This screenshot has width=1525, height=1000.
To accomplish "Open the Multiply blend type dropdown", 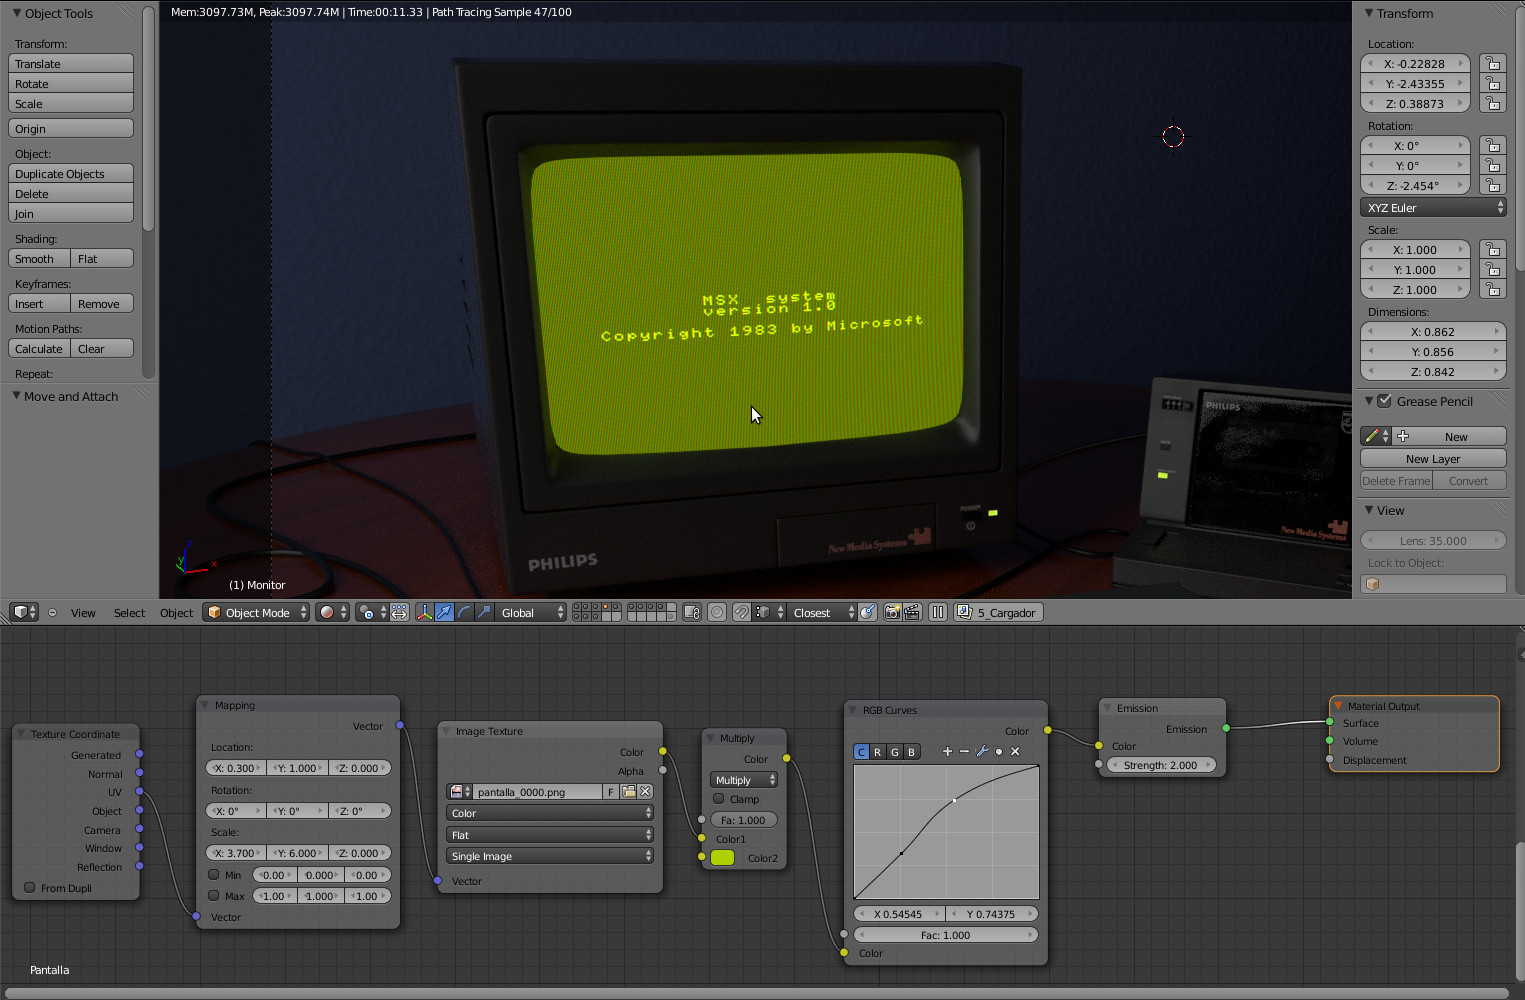I will [744, 779].
